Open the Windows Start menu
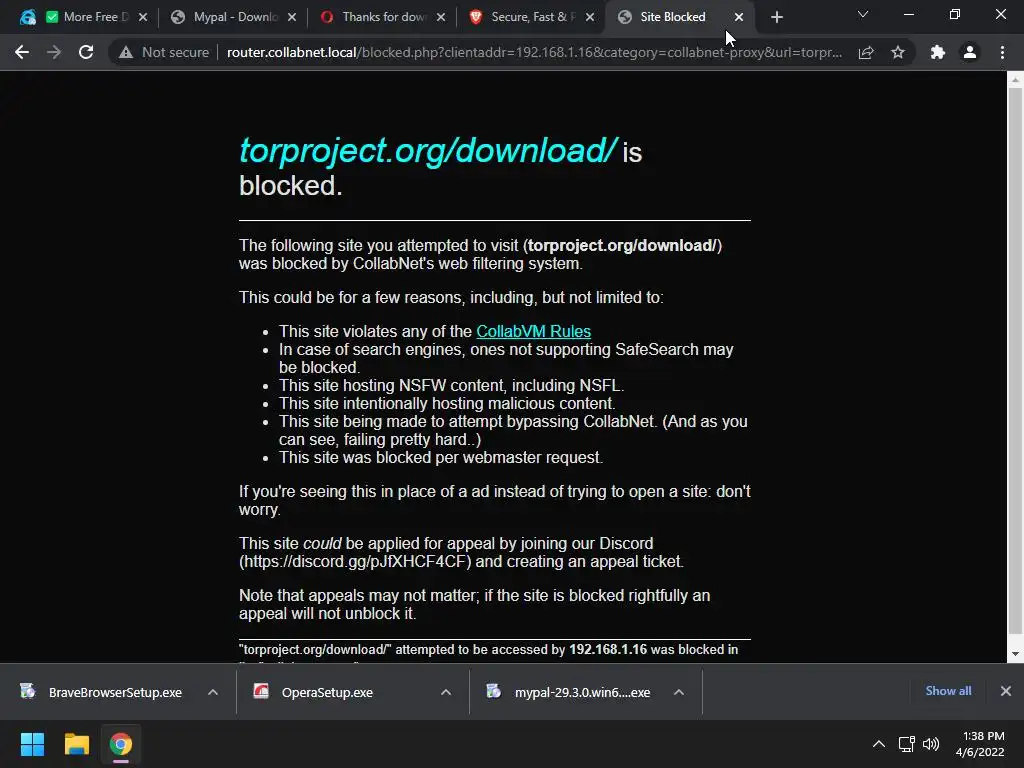This screenshot has width=1024, height=768. [x=32, y=744]
